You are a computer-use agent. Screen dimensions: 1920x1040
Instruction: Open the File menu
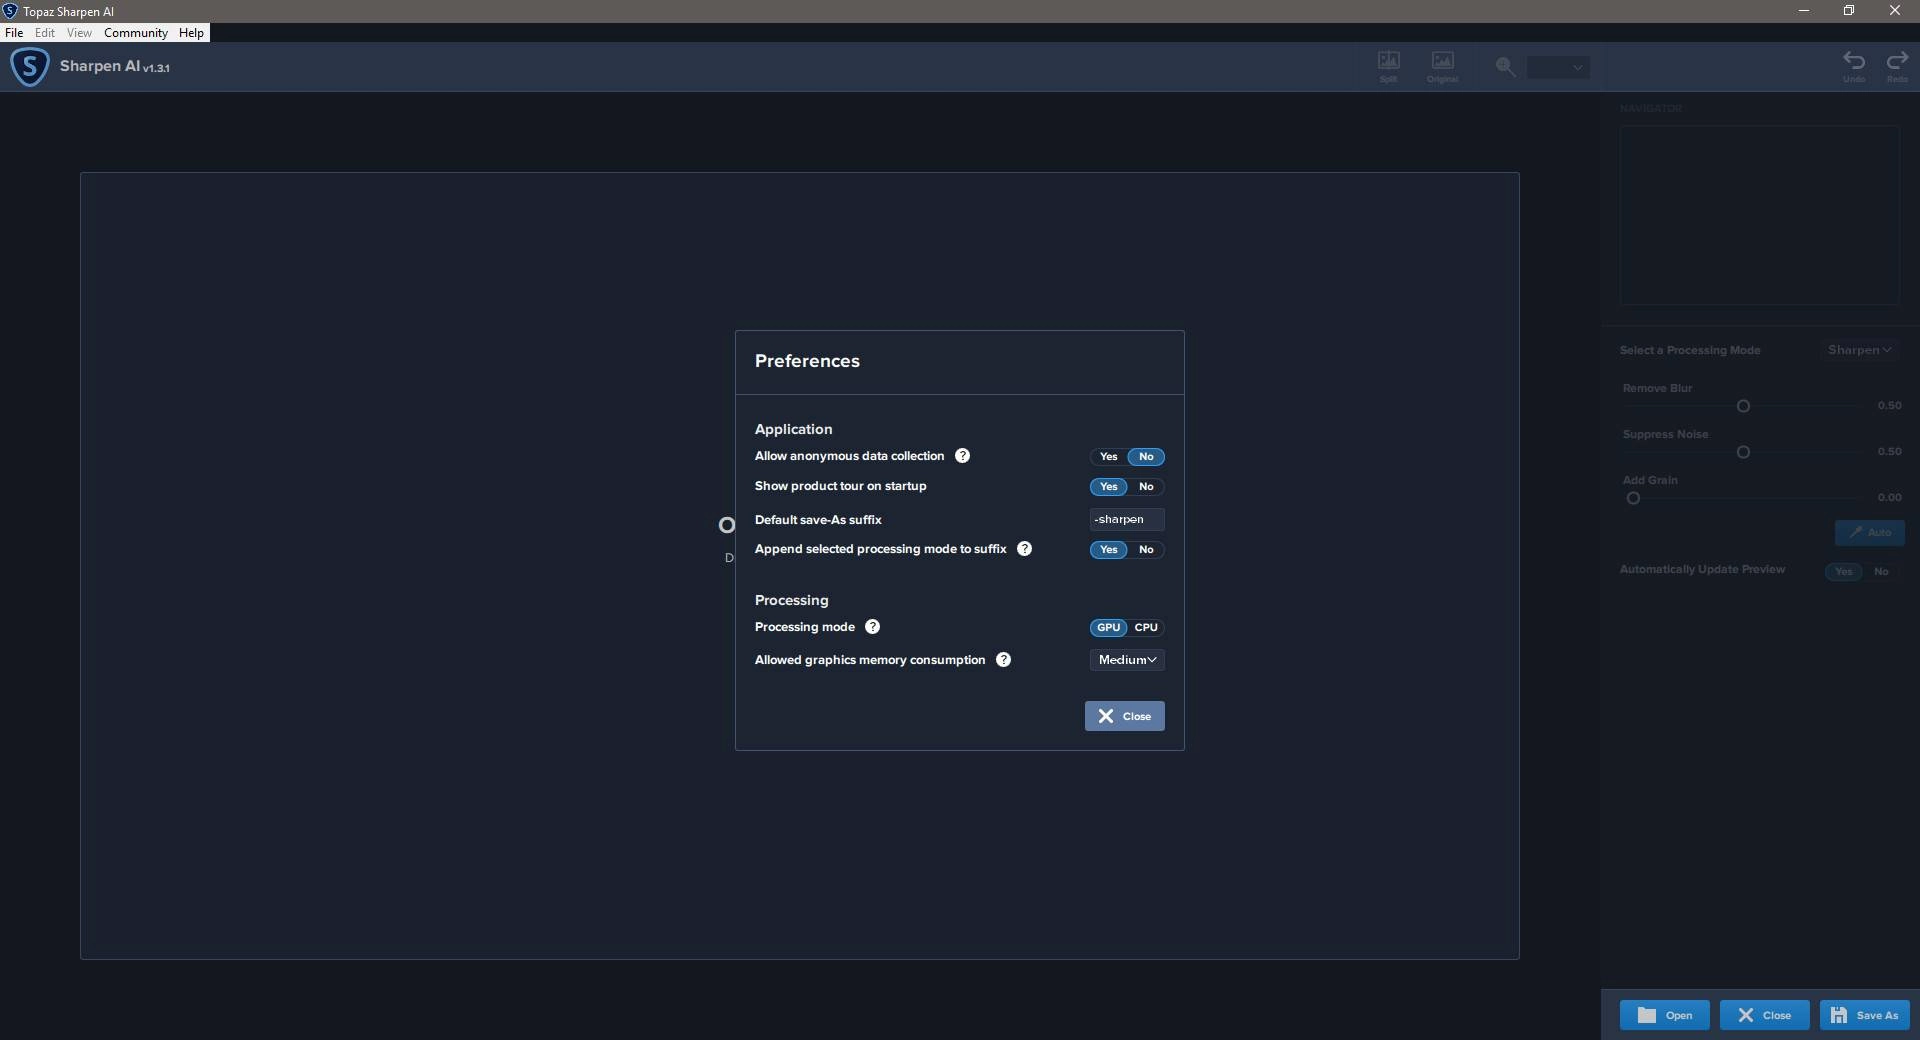click(14, 33)
